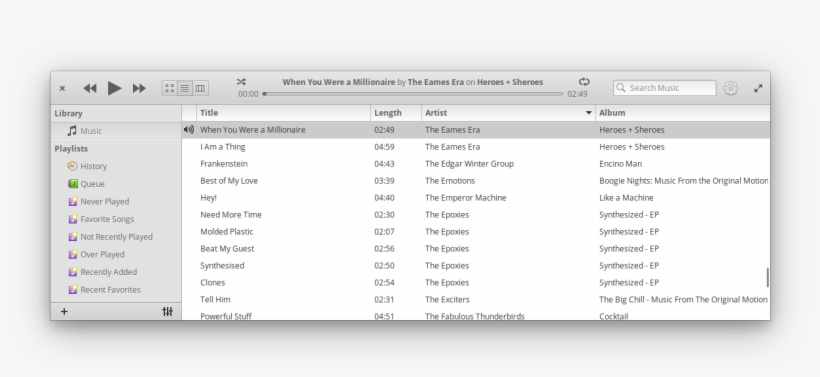Sort by the Album column header

tap(682, 113)
